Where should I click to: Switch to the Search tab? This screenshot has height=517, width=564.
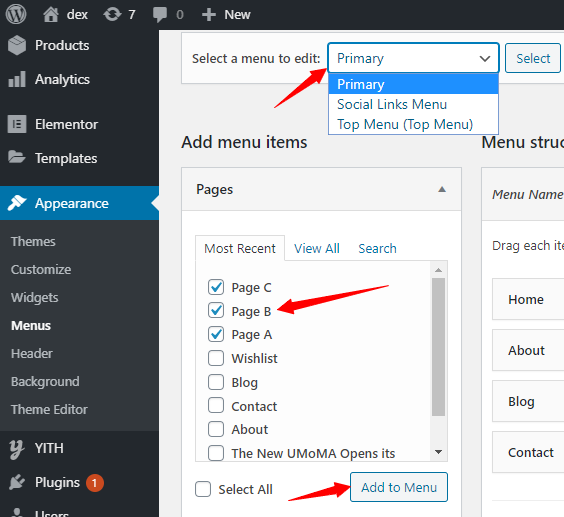(377, 248)
